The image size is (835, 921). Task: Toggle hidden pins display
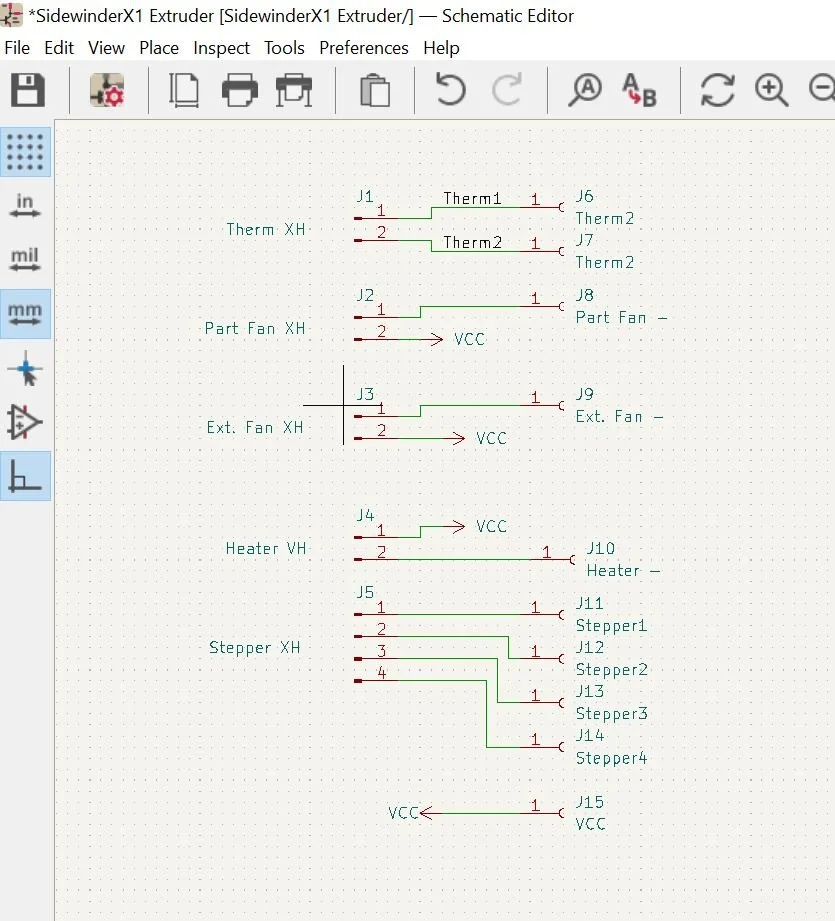tap(25, 422)
